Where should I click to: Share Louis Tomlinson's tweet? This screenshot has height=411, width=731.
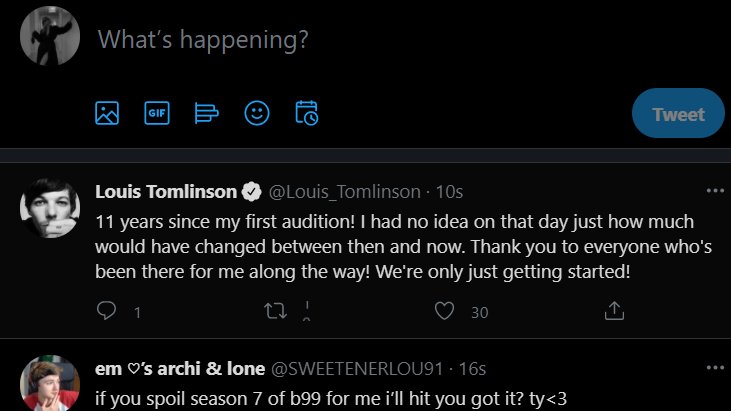pos(615,312)
